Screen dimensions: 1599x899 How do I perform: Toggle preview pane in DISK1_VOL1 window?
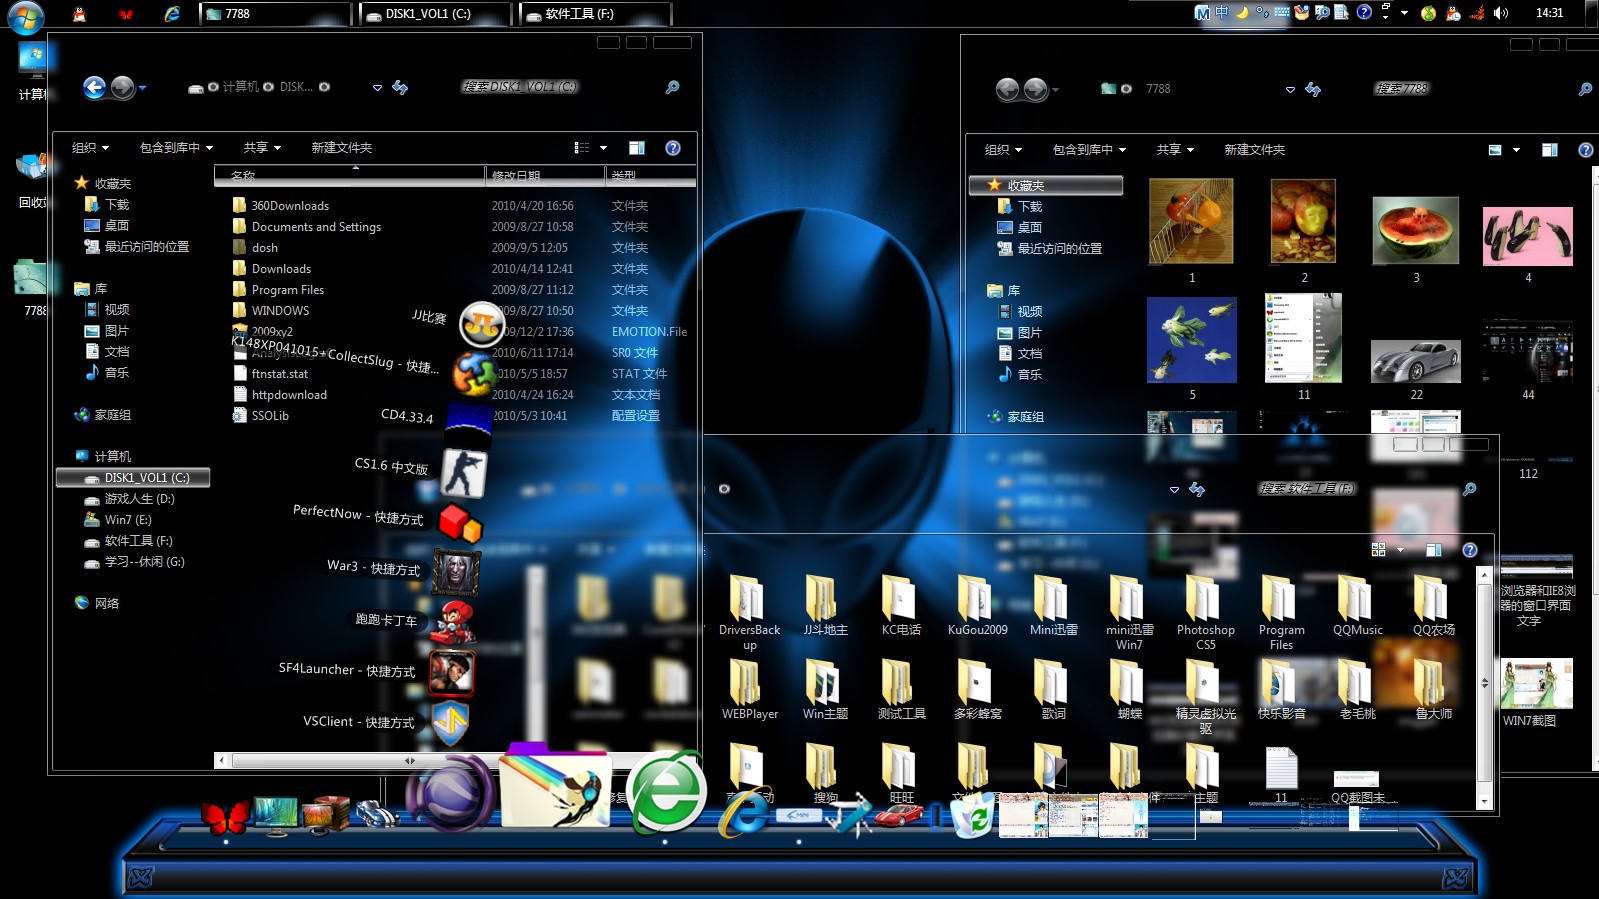point(637,148)
